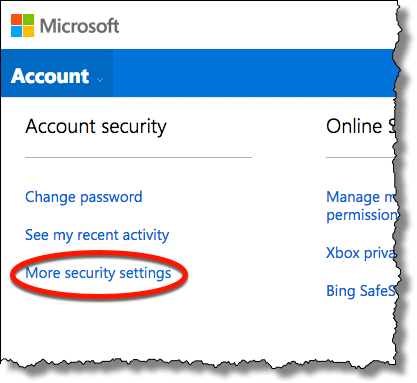Image resolution: width=417 pixels, height=383 pixels.
Task: Open See my recent activity link
Action: pos(97,235)
